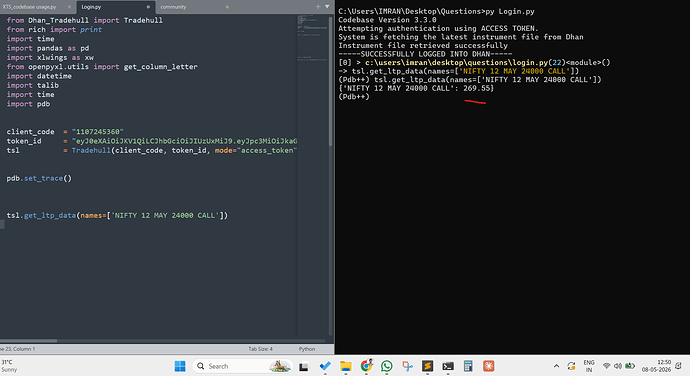Click 'SUCCESSFULLY LOGGED INTO DHAN' terminal line
Viewport: 690px width, 376px height.
click(x=425, y=54)
